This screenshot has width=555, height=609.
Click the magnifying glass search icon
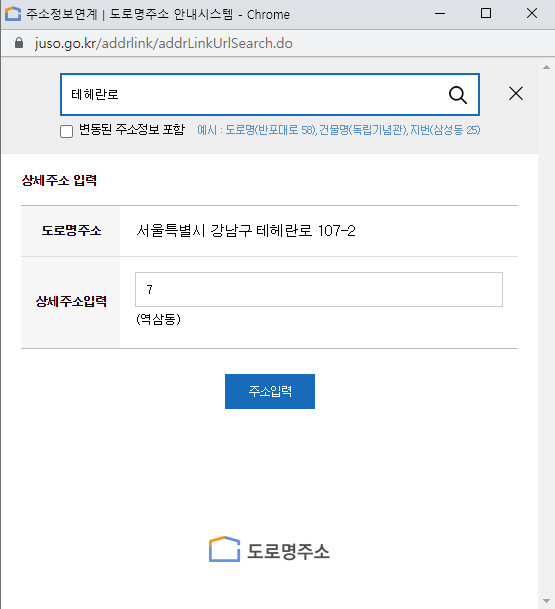click(x=458, y=95)
